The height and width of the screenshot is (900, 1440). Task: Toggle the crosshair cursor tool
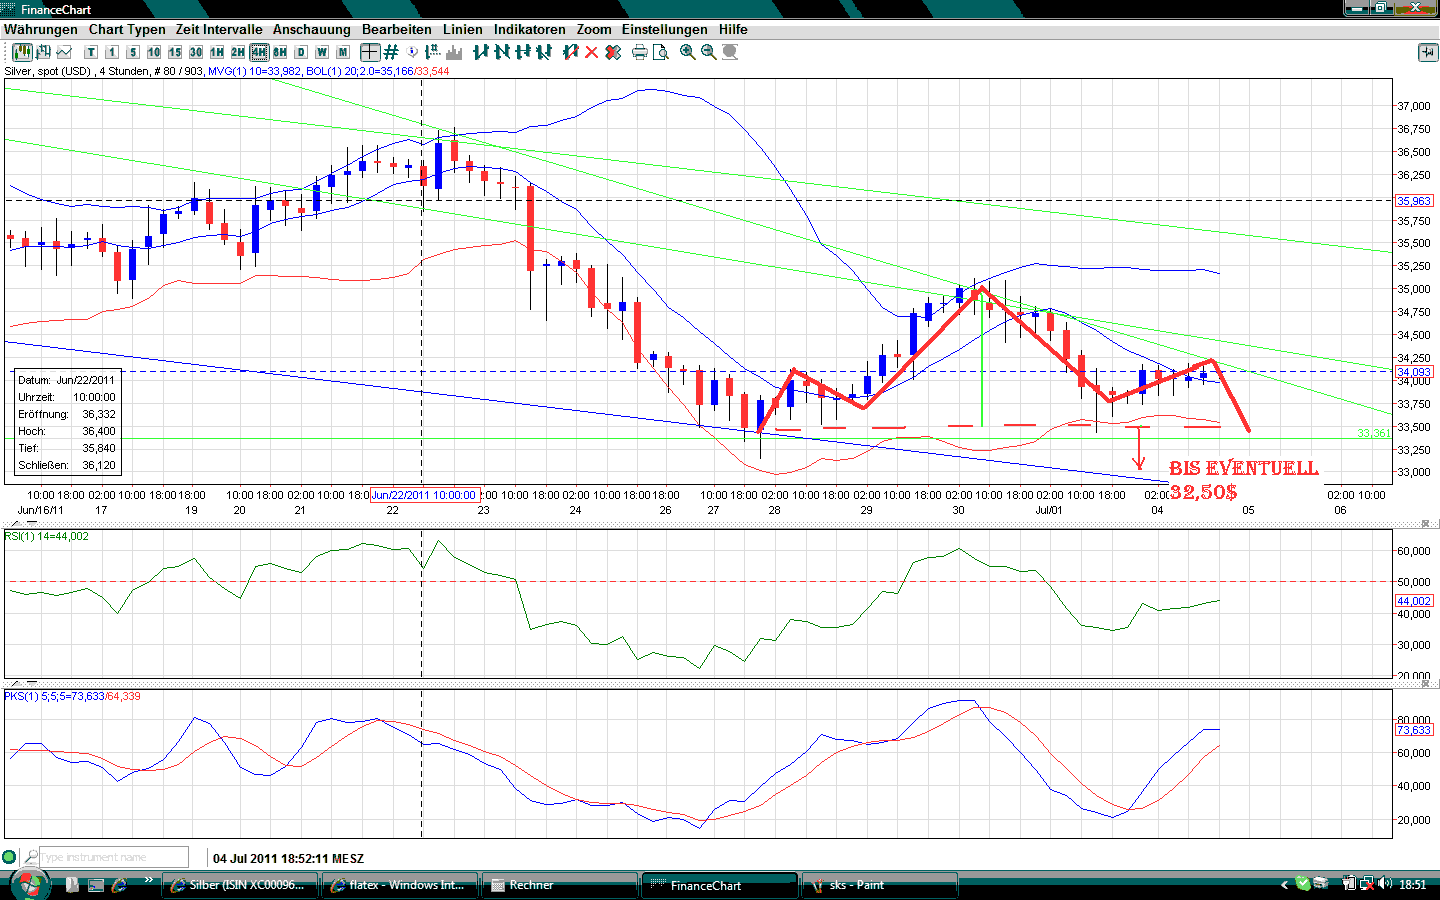[370, 52]
